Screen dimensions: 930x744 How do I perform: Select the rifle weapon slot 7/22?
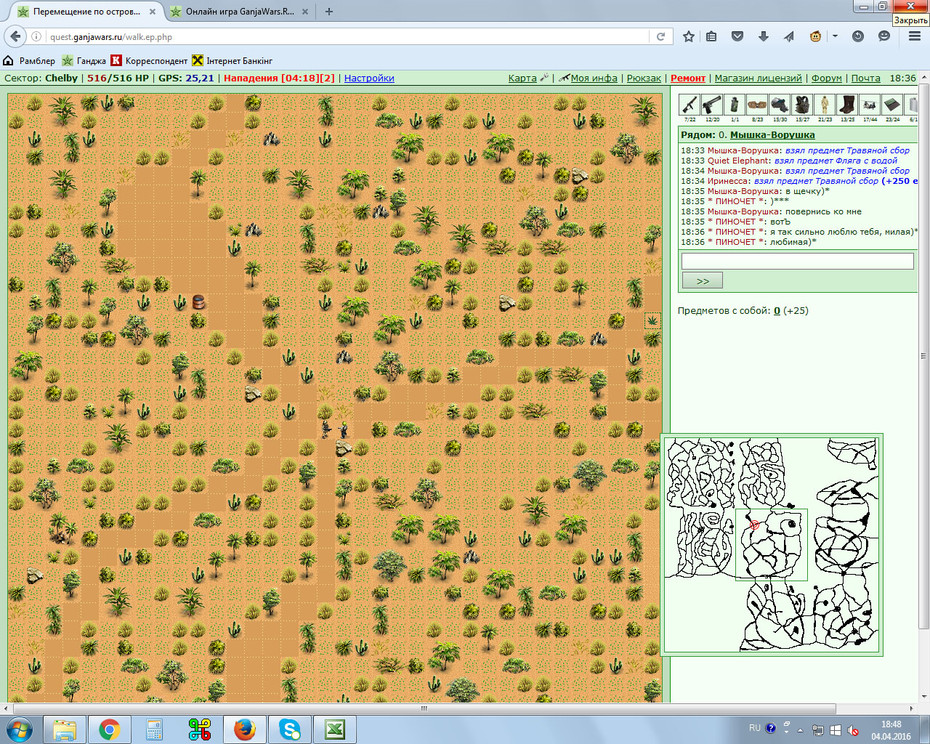point(689,105)
